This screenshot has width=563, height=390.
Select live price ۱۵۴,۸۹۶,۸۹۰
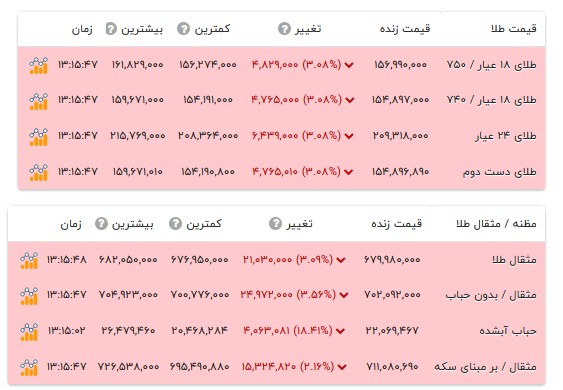point(400,172)
